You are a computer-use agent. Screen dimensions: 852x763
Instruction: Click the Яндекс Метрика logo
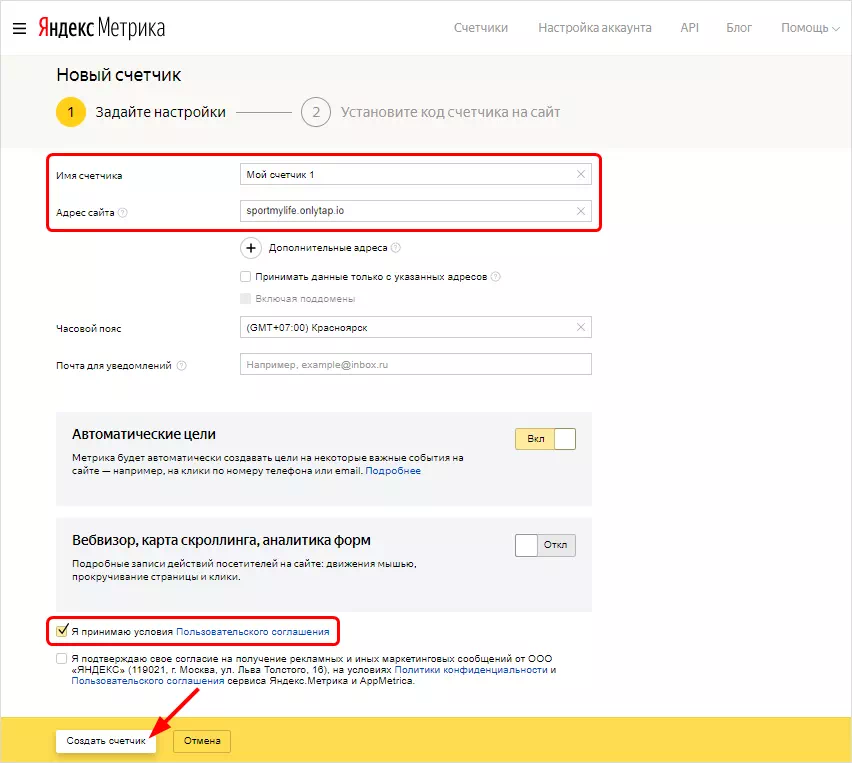[x=101, y=28]
